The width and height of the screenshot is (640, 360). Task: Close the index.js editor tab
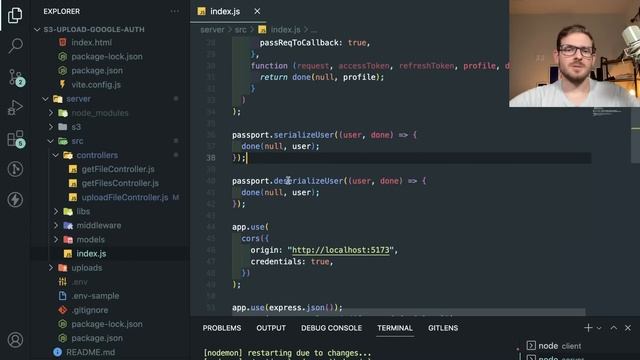tap(257, 11)
